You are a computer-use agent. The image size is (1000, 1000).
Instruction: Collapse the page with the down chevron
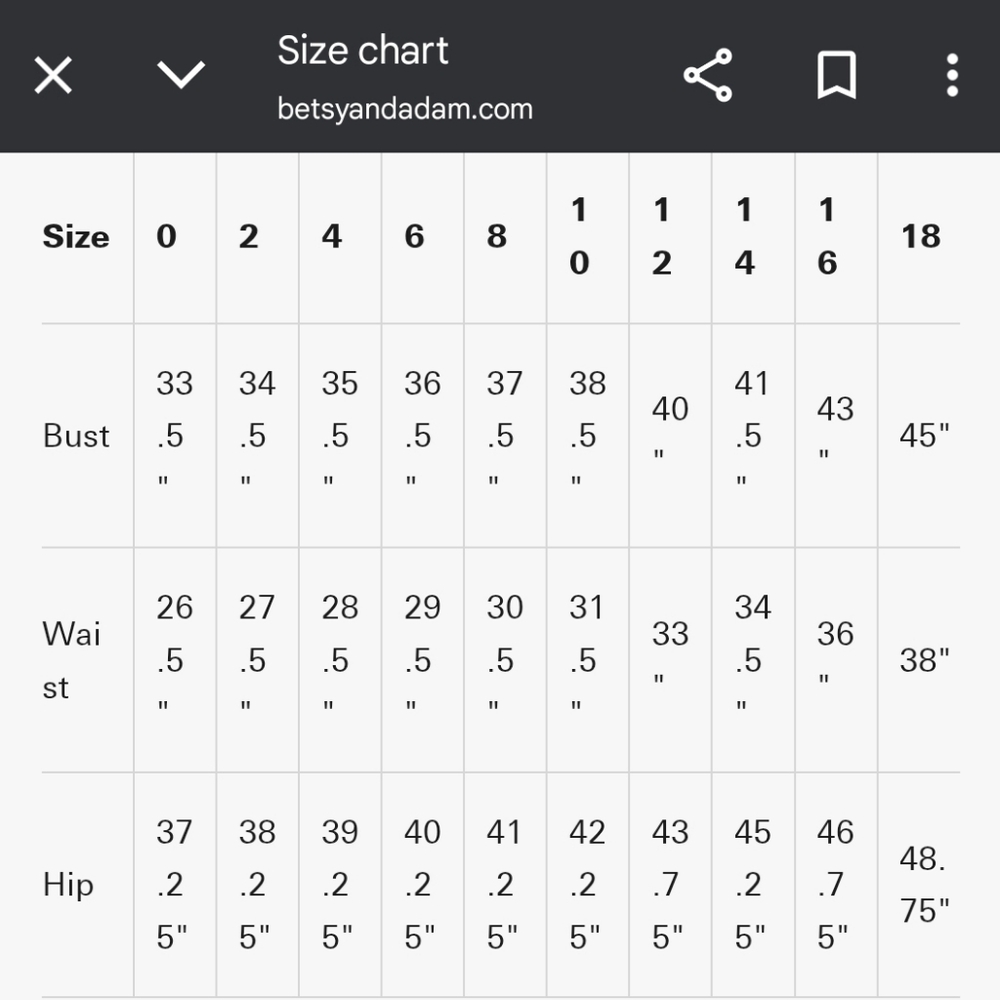pyautogui.click(x=181, y=75)
